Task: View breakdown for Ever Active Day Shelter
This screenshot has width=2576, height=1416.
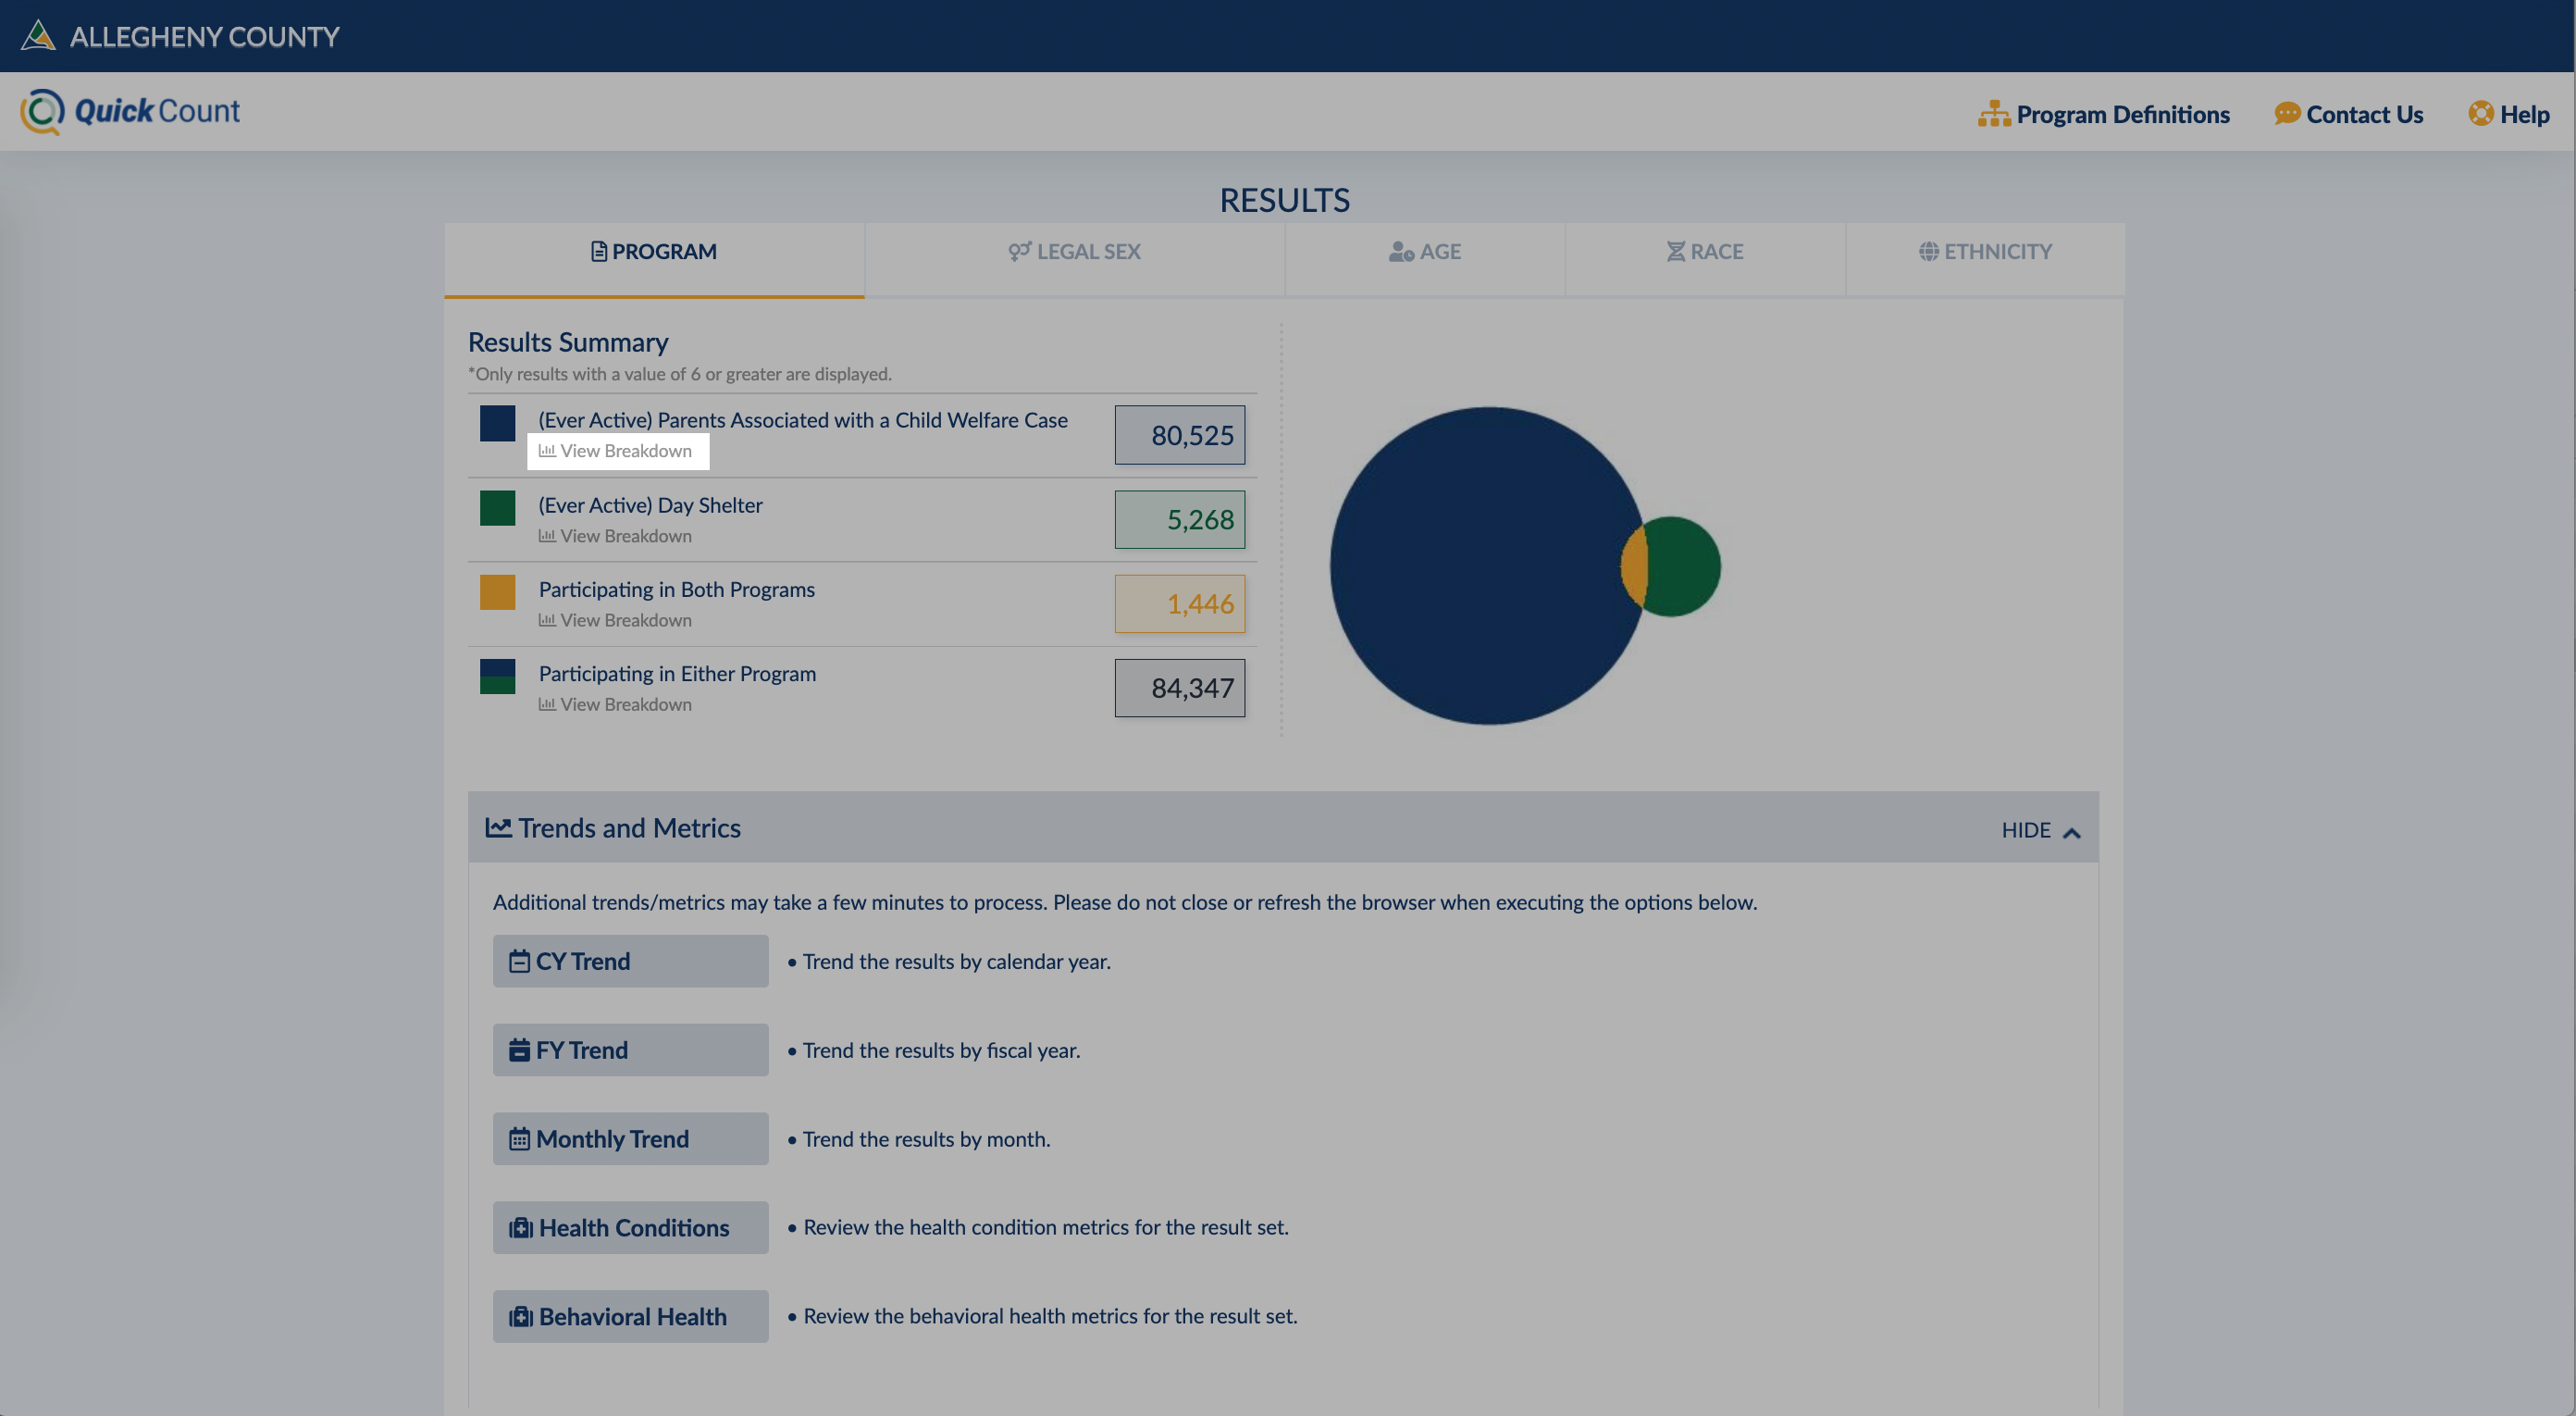Action: point(615,535)
